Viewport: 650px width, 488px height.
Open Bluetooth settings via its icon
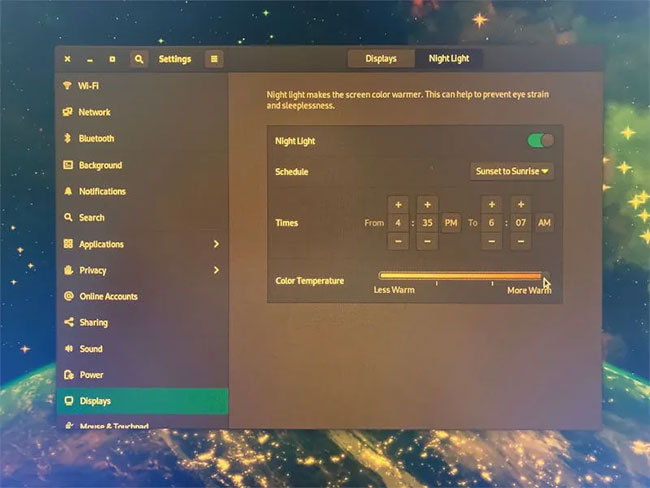point(68,138)
